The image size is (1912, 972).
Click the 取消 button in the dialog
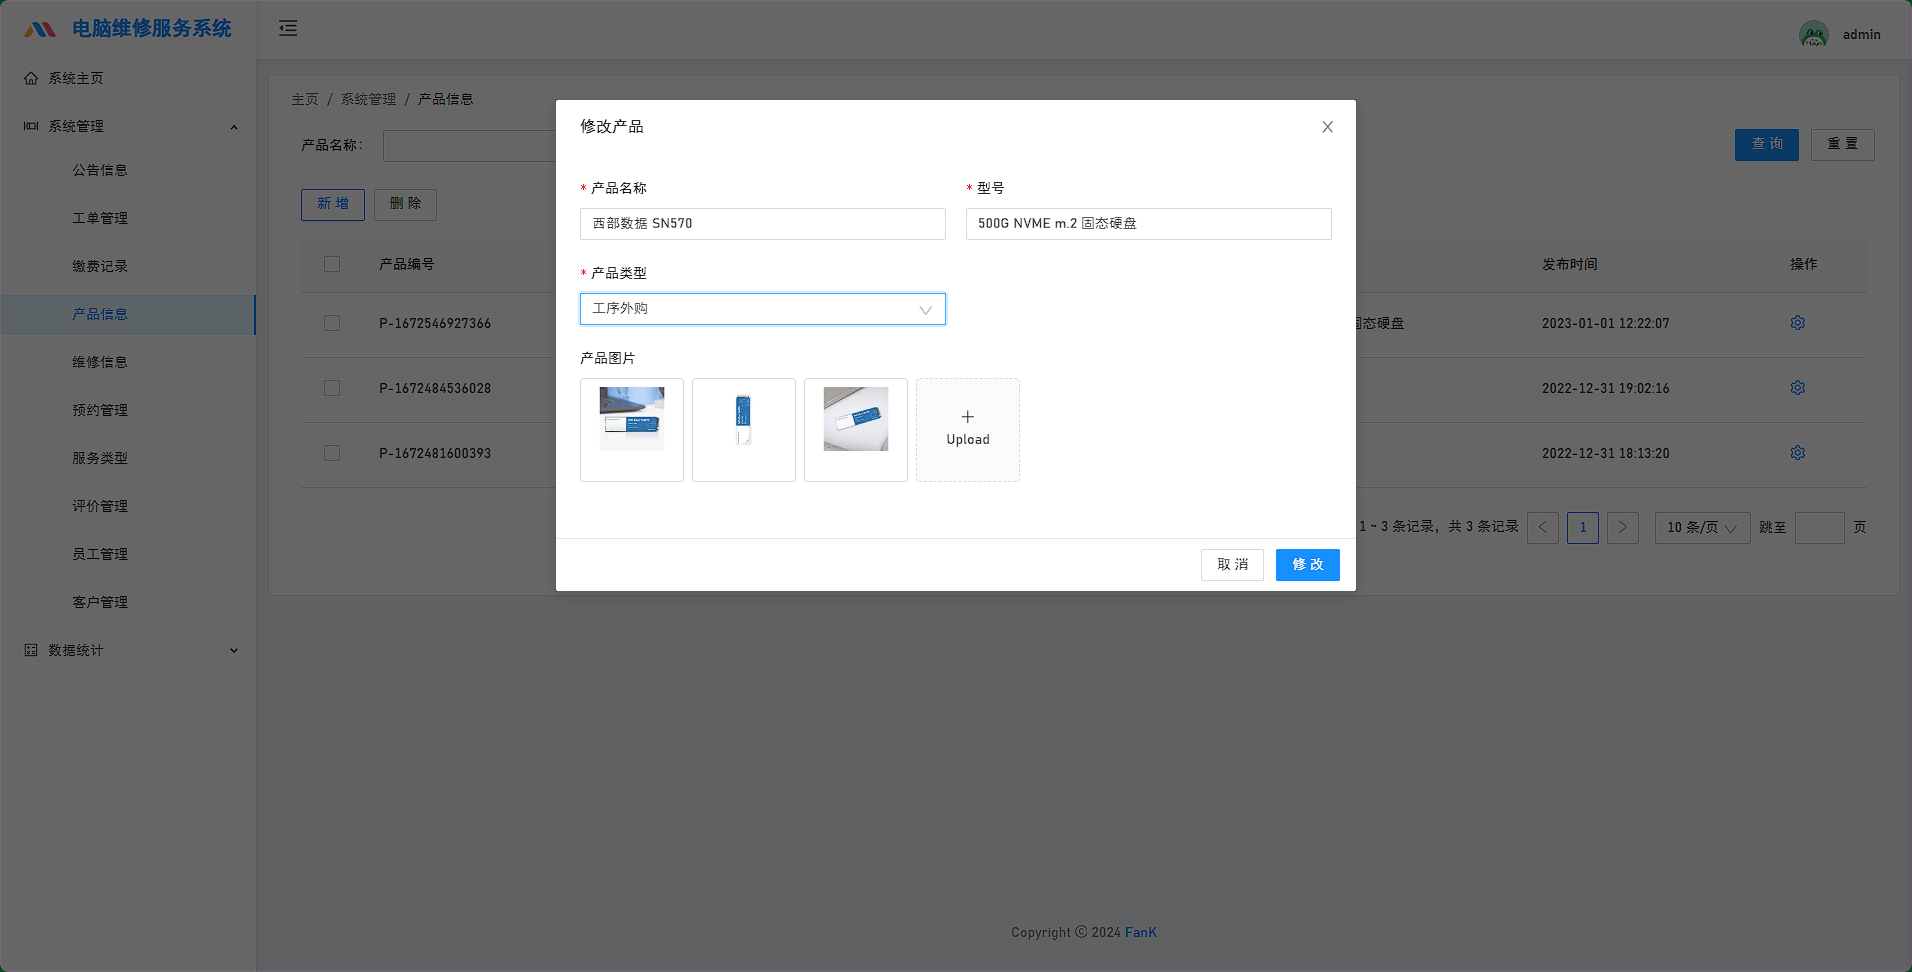[1232, 565]
